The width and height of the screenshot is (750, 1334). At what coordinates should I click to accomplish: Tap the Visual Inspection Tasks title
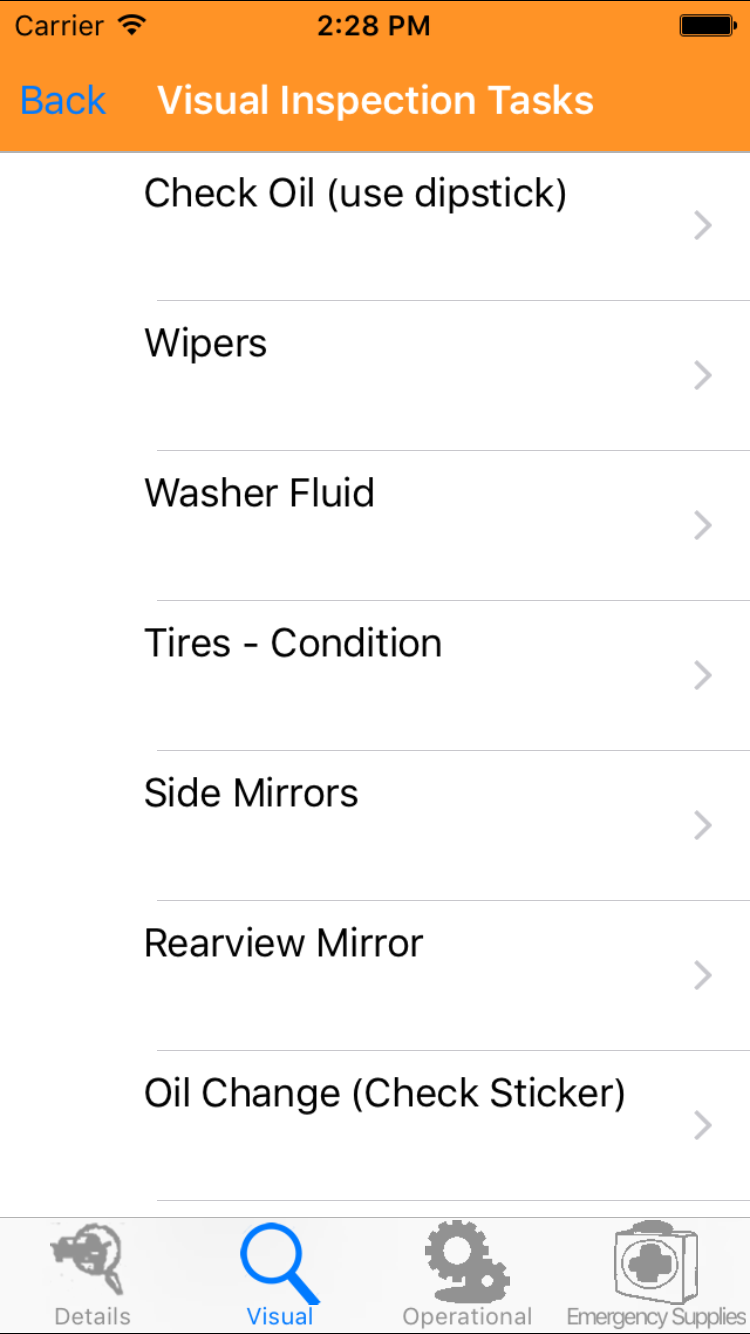click(376, 101)
